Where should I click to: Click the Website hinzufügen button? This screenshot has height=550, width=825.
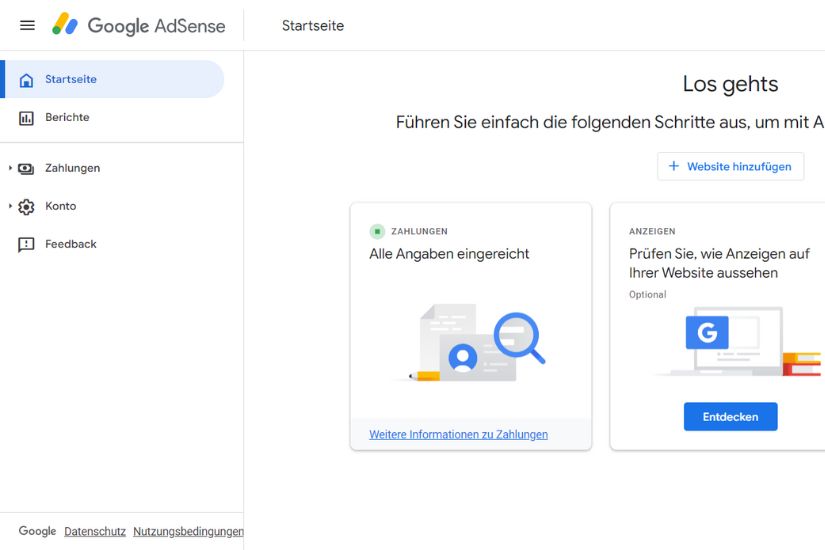point(730,166)
